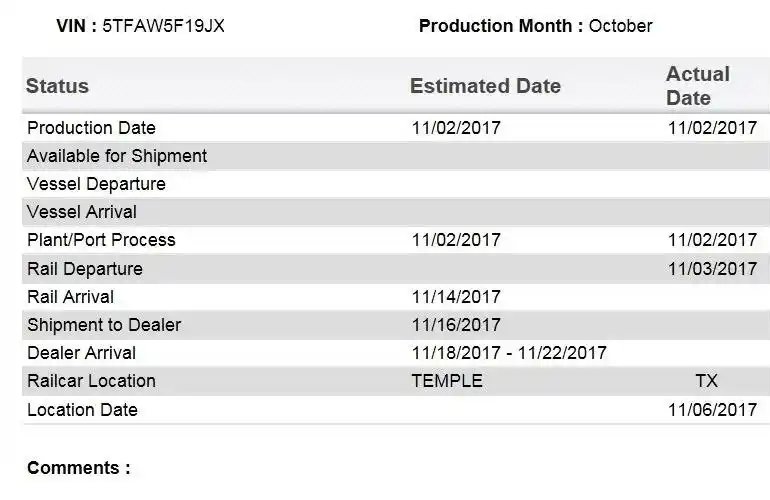Click the Available for Shipment row
770x500 pixels.
[396, 156]
